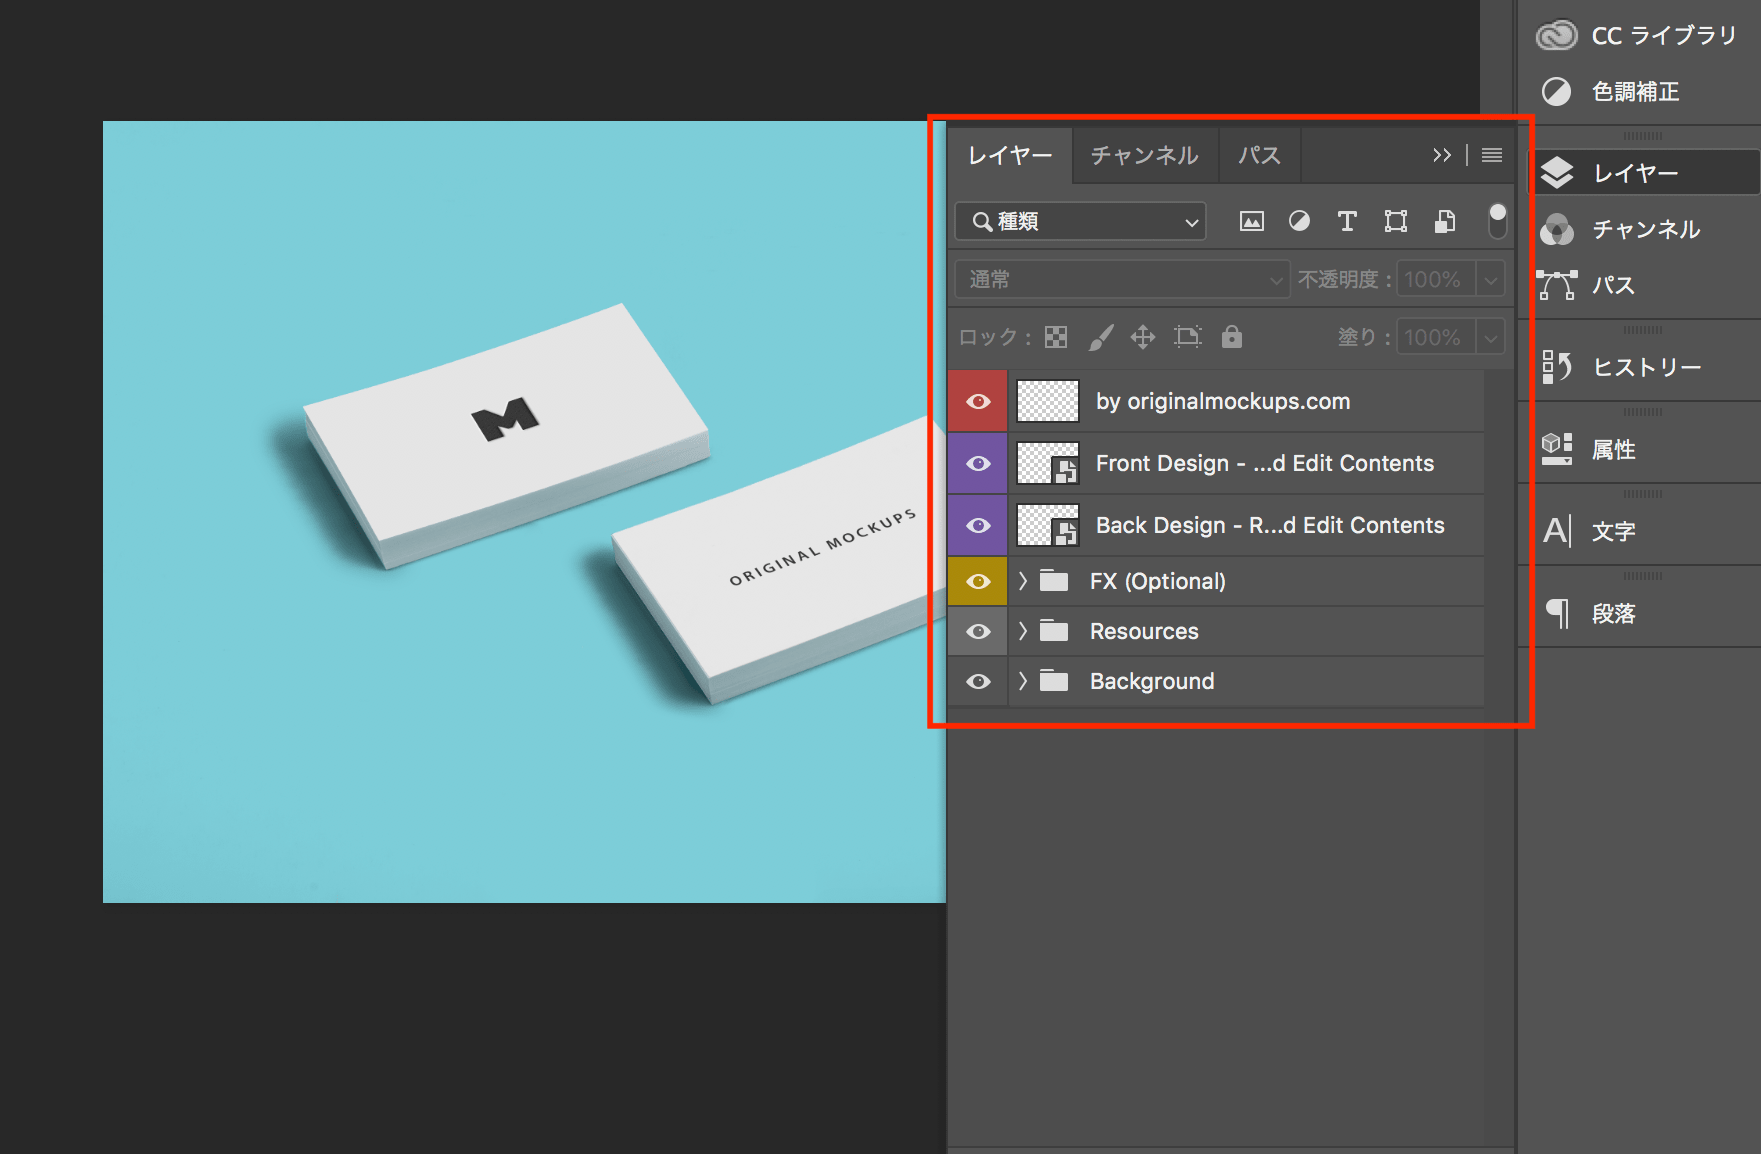
Task: Switch to the パス tab
Action: [x=1259, y=155]
